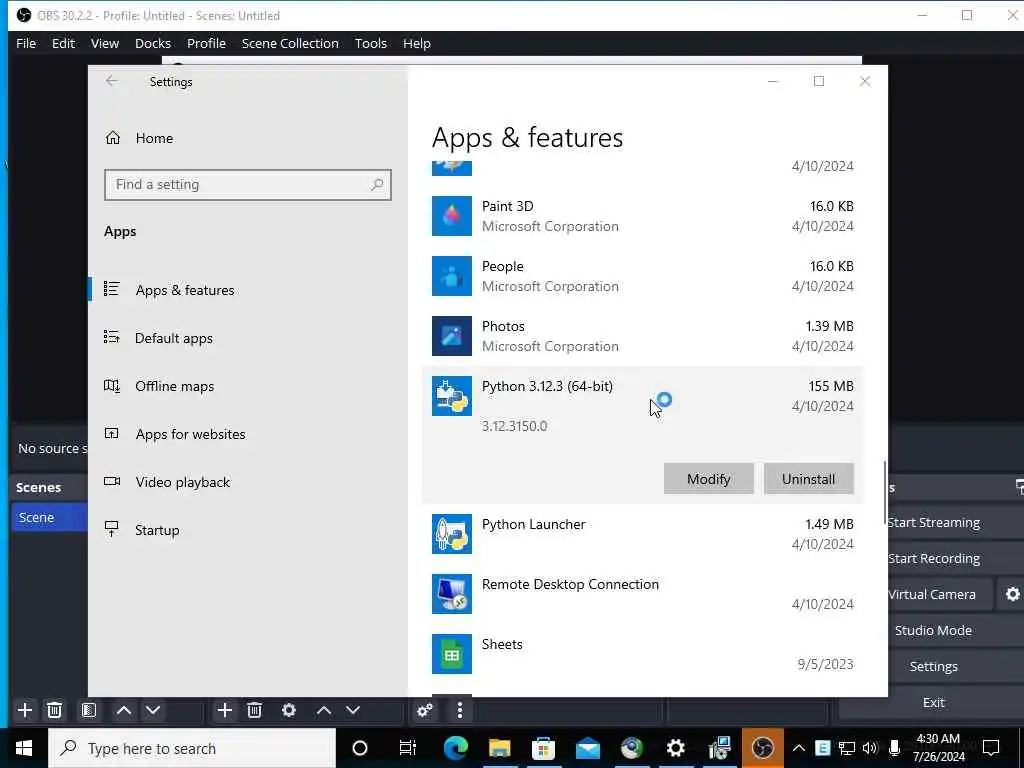Select Apps & features in sidebar
Screen dimensions: 1024x768
click(185, 290)
